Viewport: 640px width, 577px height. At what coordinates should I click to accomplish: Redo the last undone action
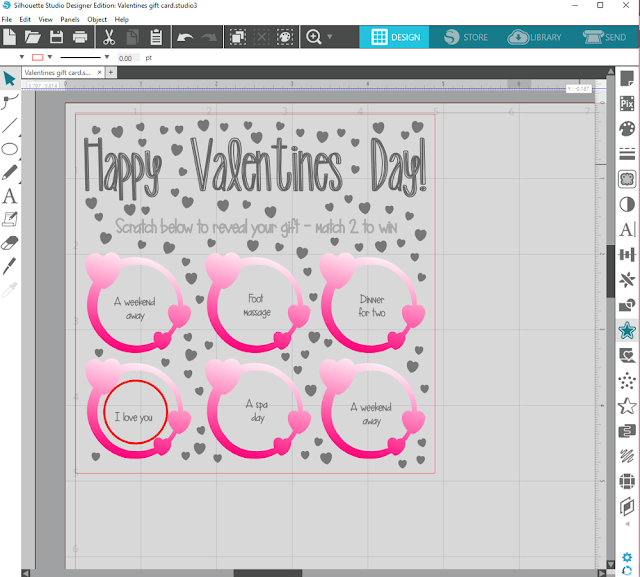pyautogui.click(x=209, y=37)
